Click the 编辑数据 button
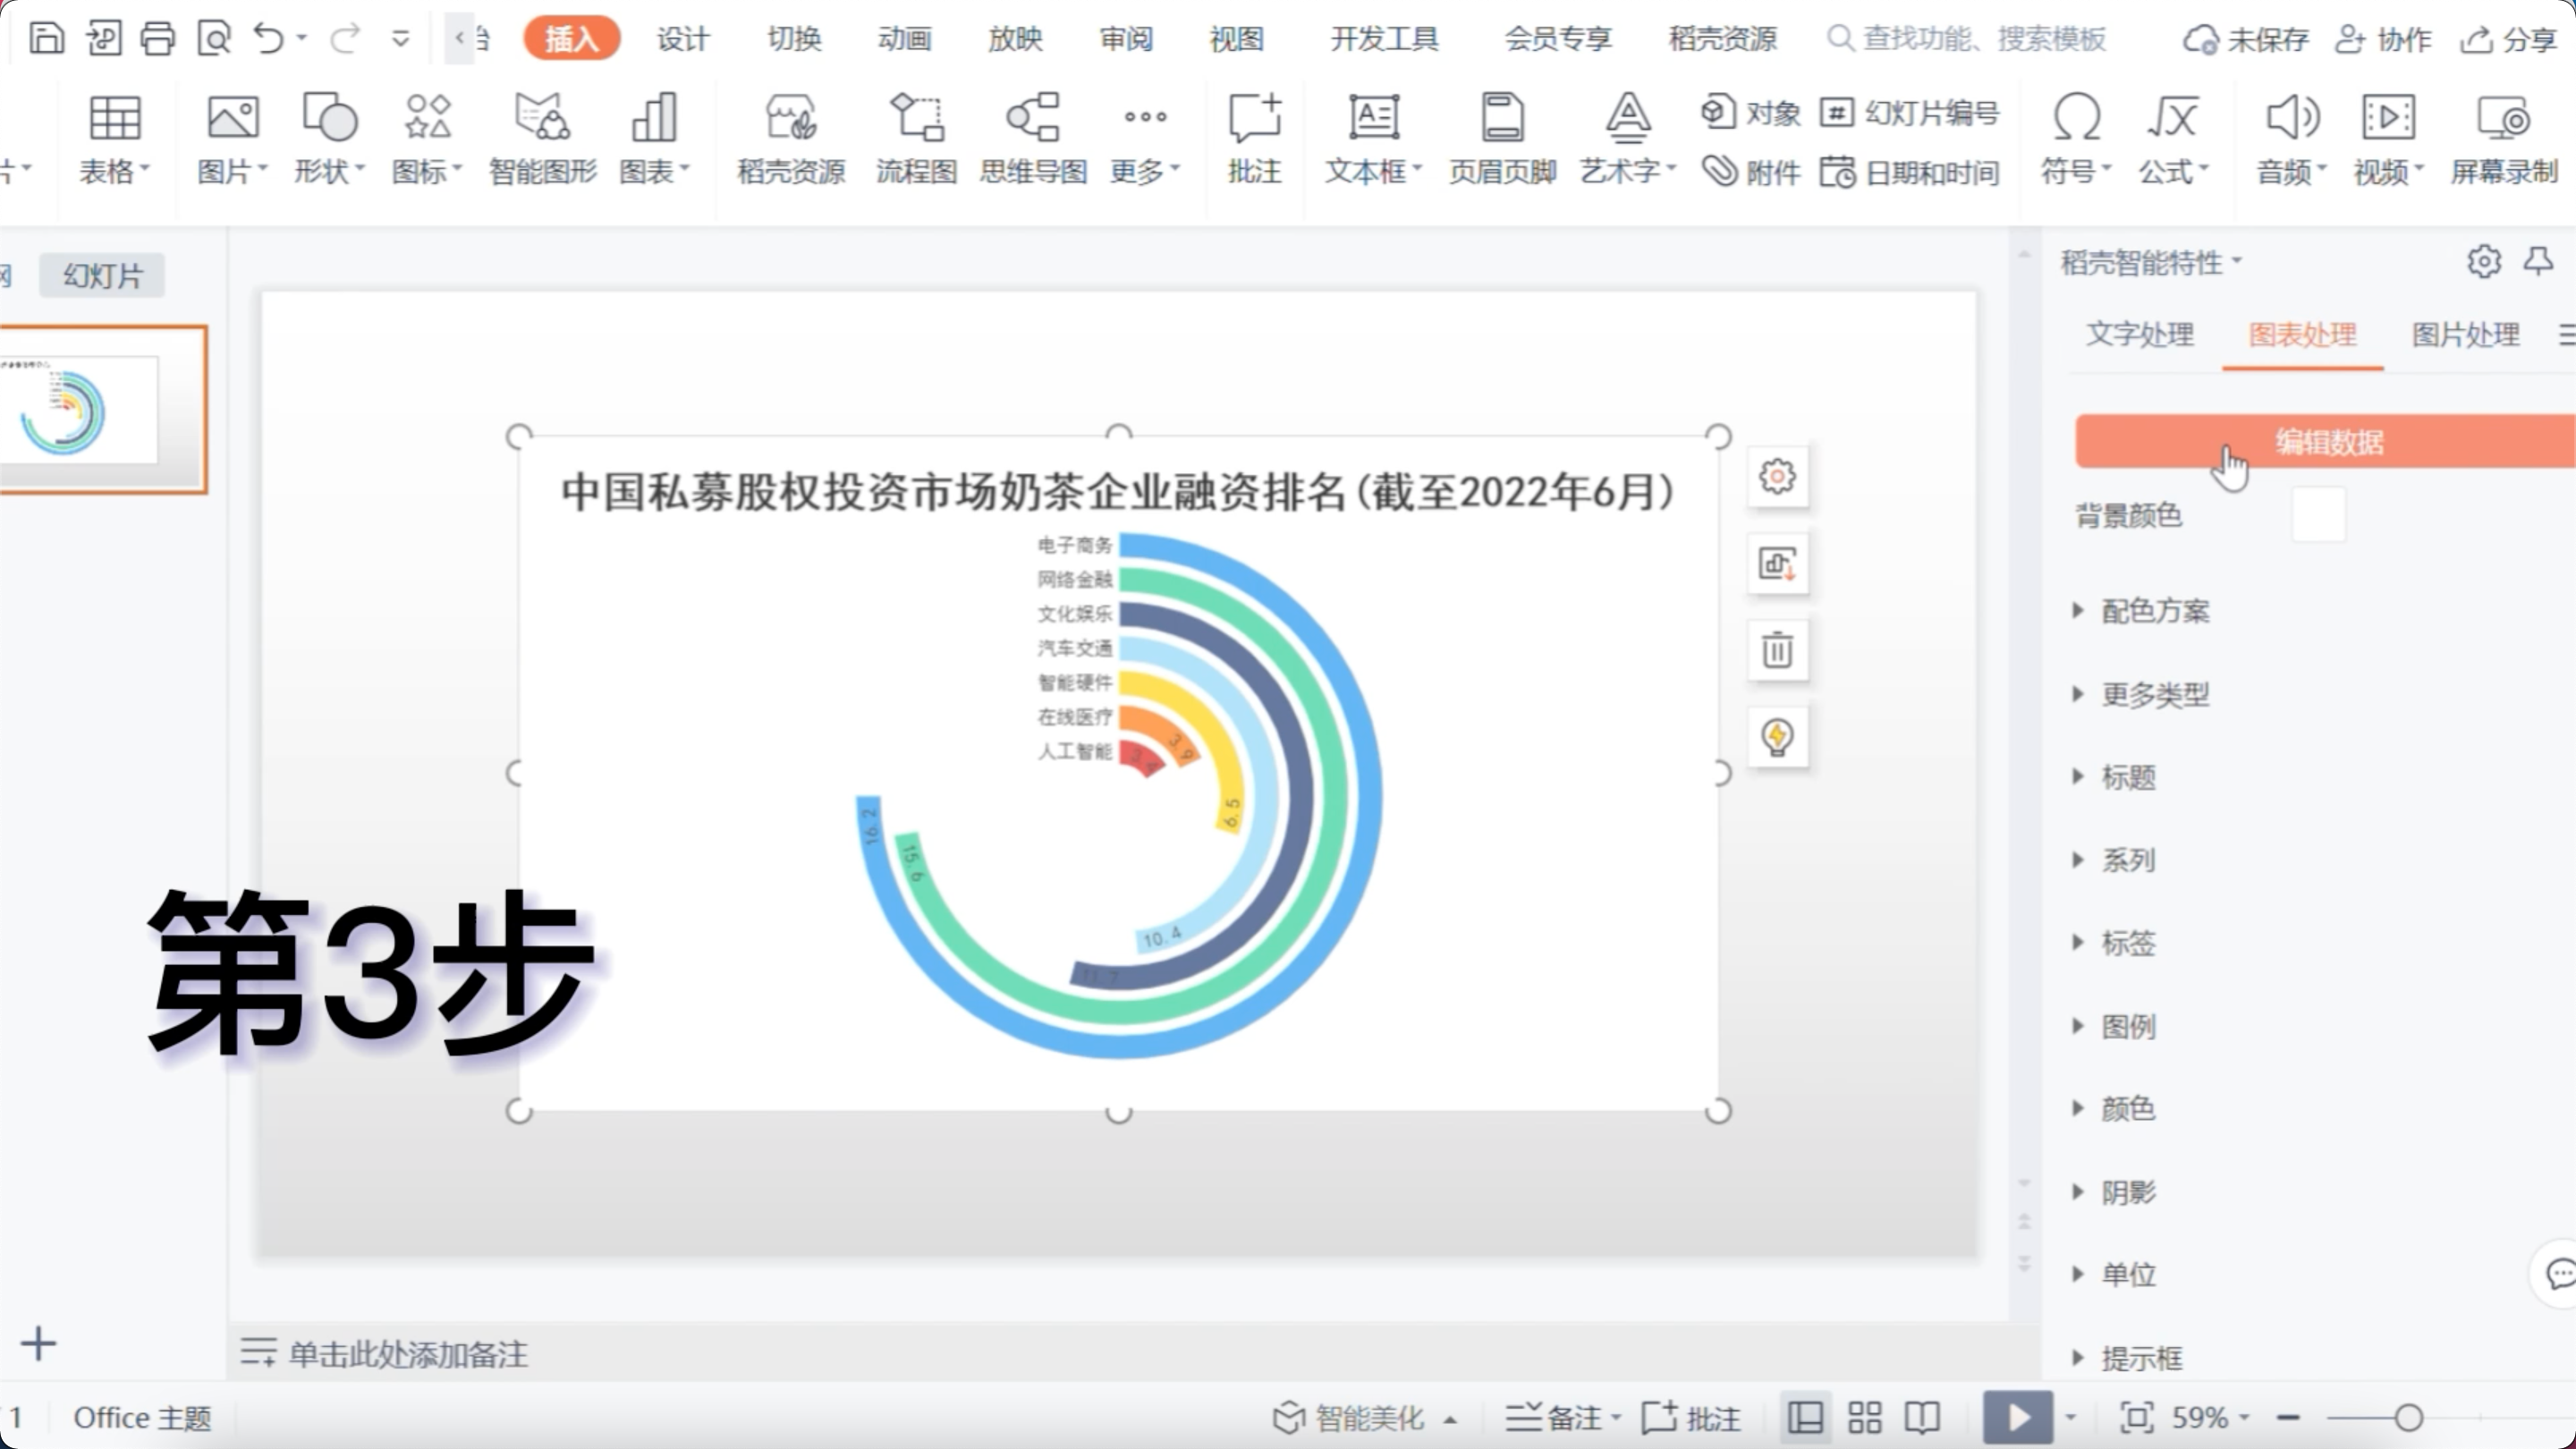The height and width of the screenshot is (1449, 2576). (x=2326, y=441)
